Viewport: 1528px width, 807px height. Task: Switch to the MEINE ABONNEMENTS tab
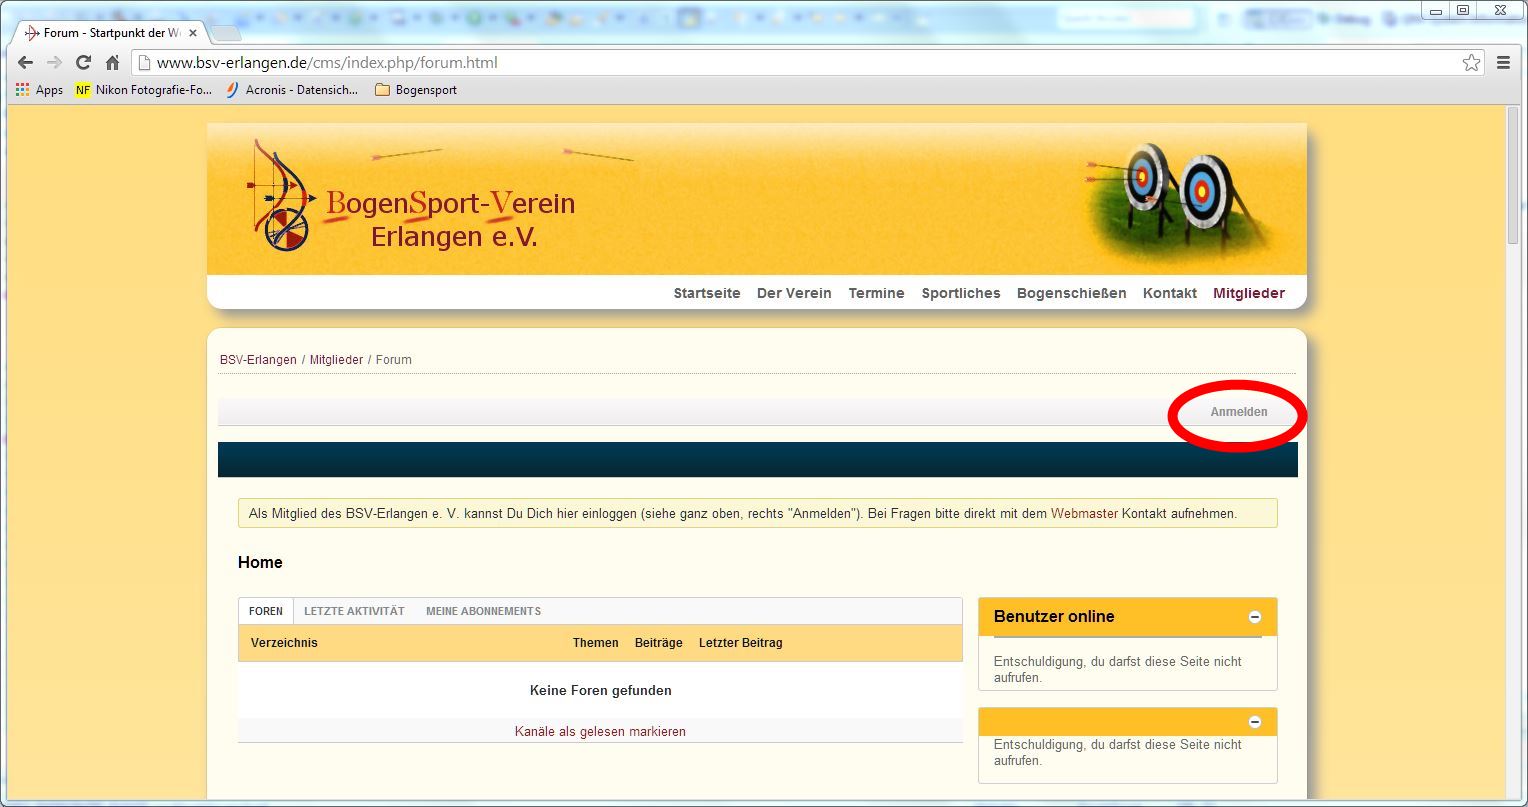(x=483, y=611)
